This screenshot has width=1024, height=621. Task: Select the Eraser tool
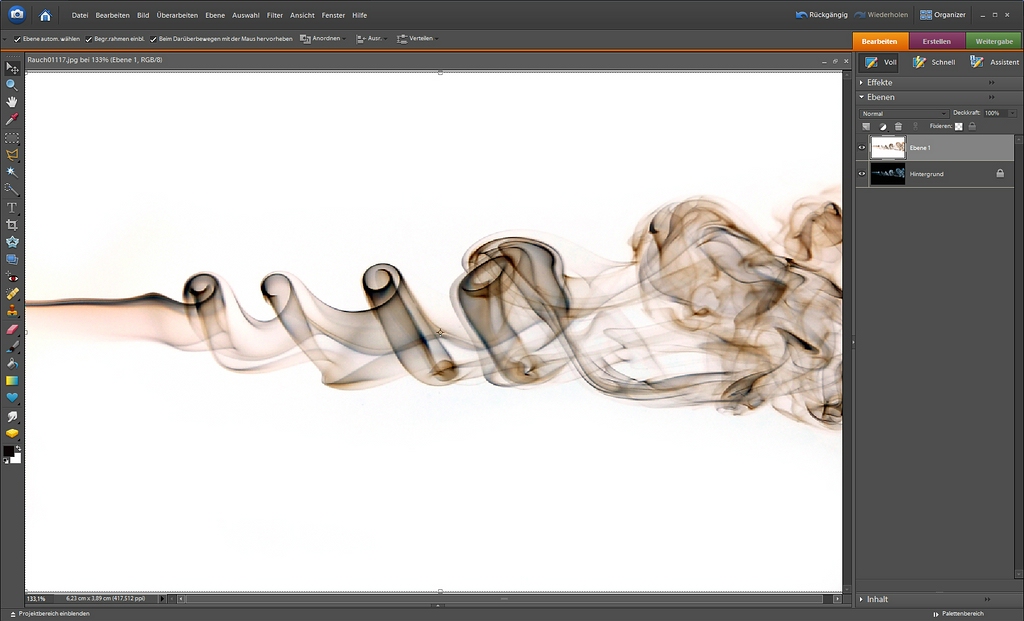coord(12,330)
